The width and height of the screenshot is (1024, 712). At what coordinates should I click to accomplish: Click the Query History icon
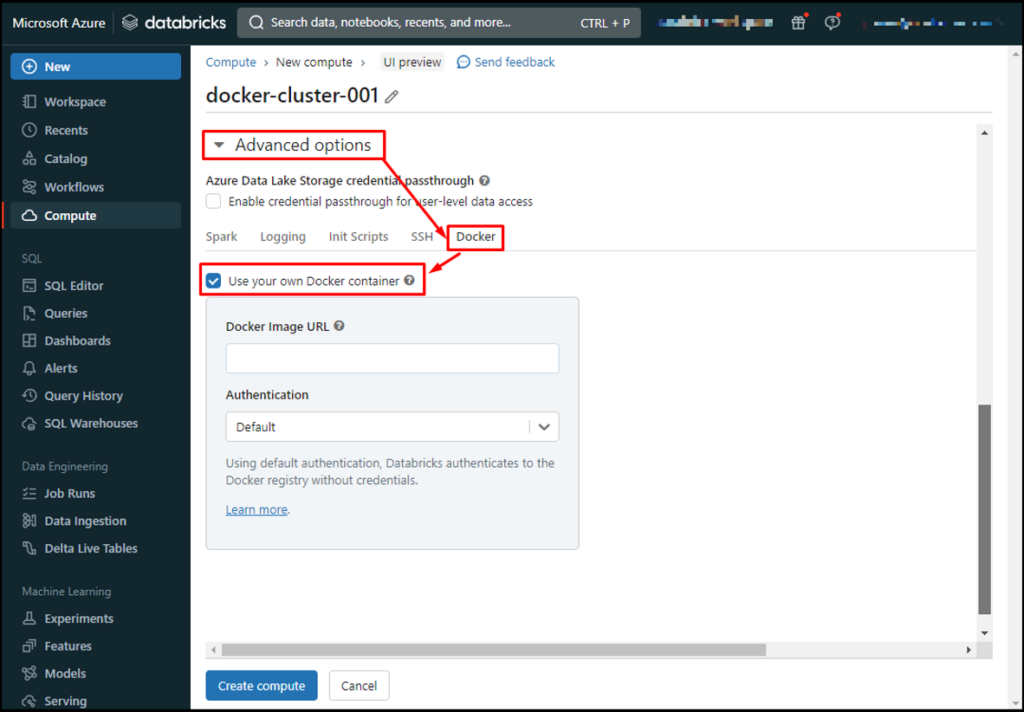(29, 396)
